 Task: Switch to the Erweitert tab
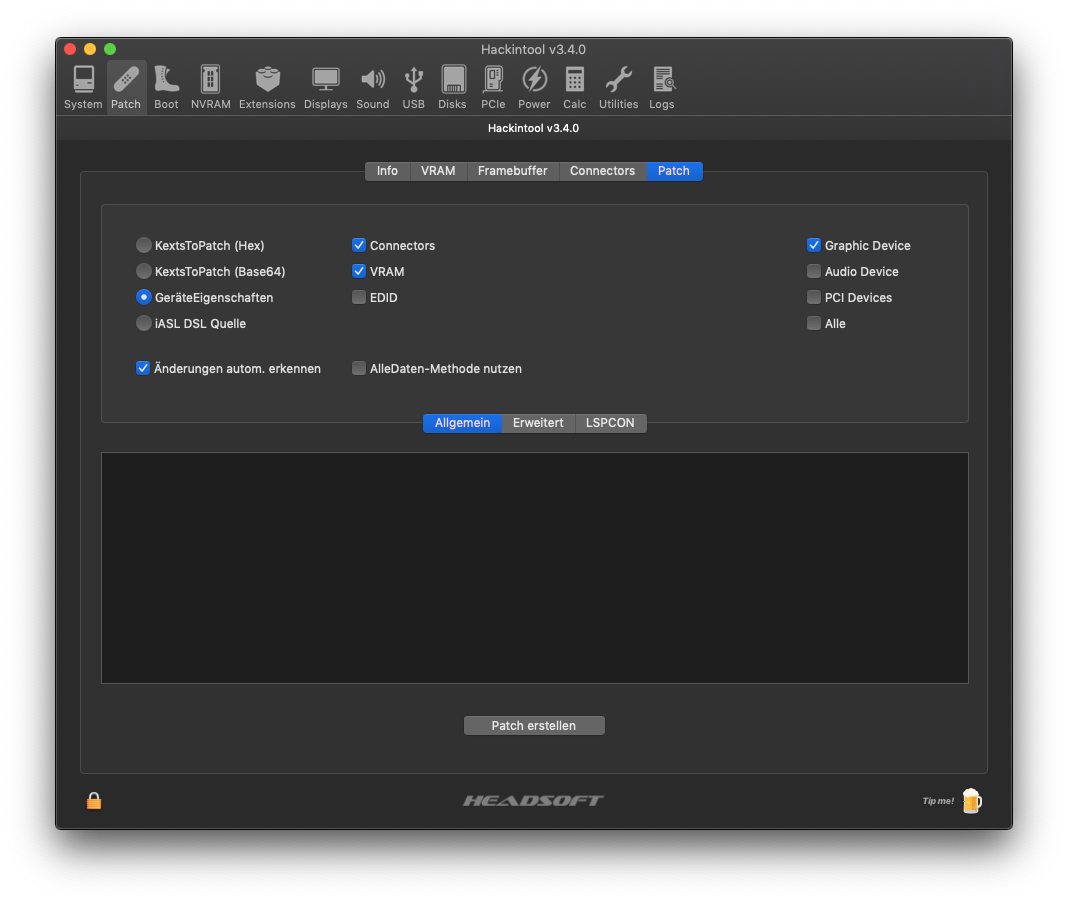[538, 423]
